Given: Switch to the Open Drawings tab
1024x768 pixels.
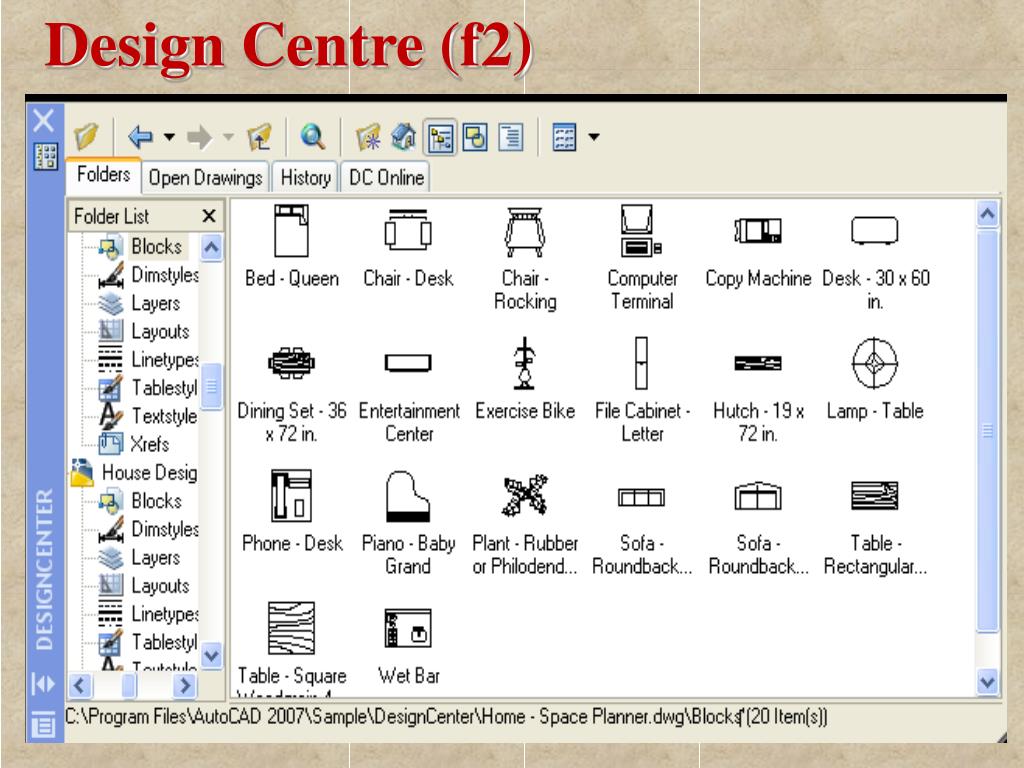Looking at the screenshot, I should coord(205,177).
